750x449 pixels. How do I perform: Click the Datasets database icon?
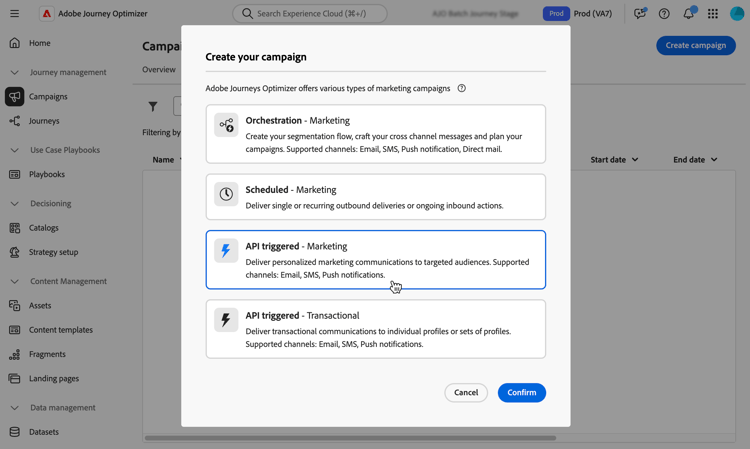click(14, 432)
